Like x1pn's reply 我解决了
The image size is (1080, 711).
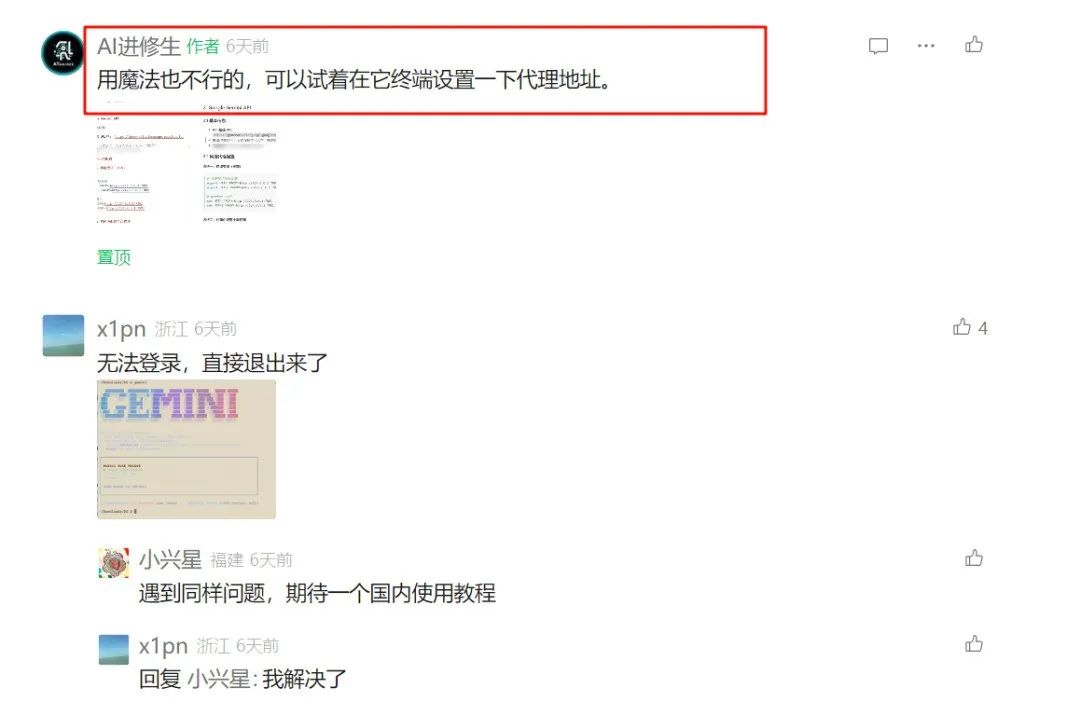pos(974,643)
